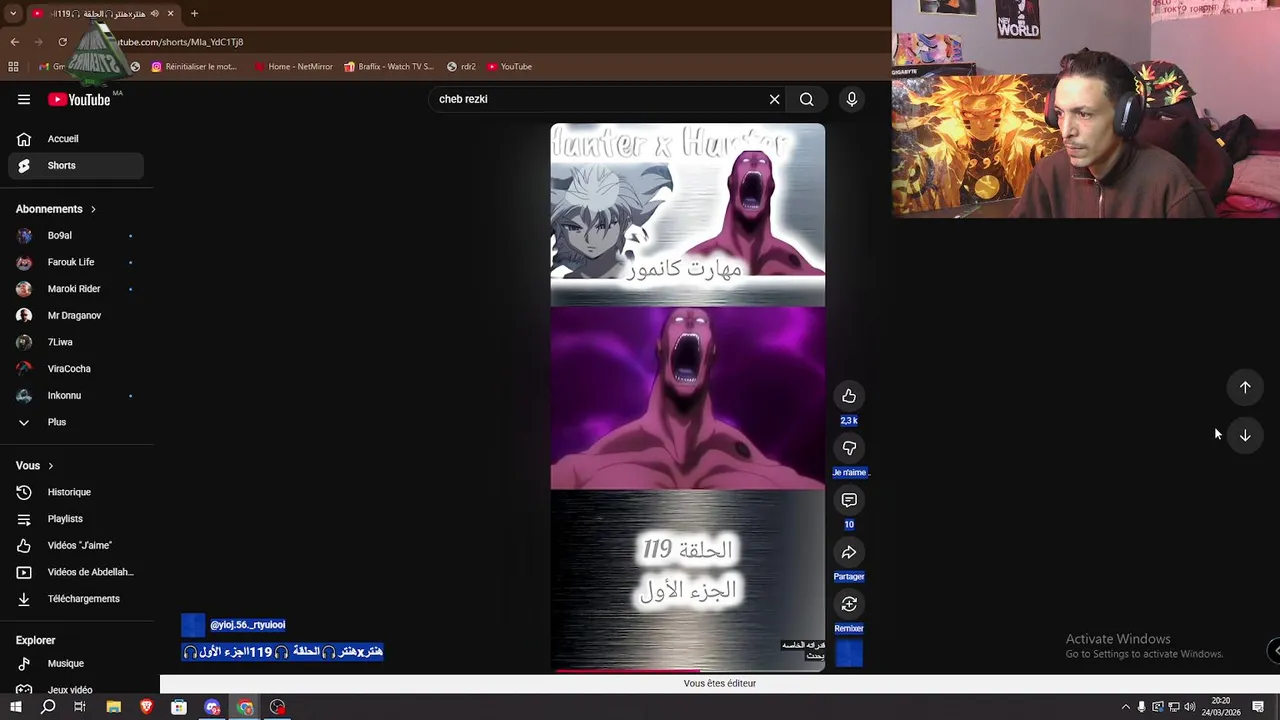Image resolution: width=1280 pixels, height=720 pixels.
Task: Close the YouTube browser tab
Action: (x=171, y=13)
